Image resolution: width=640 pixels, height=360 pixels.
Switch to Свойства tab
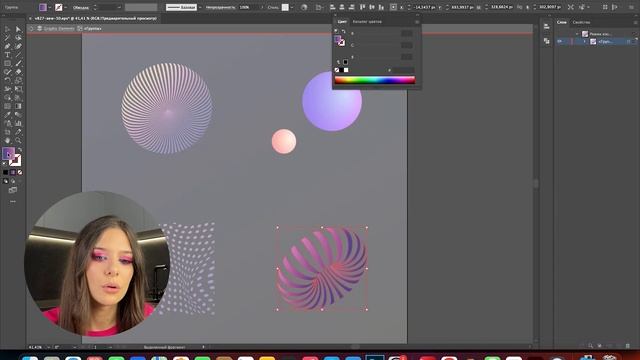(x=581, y=22)
